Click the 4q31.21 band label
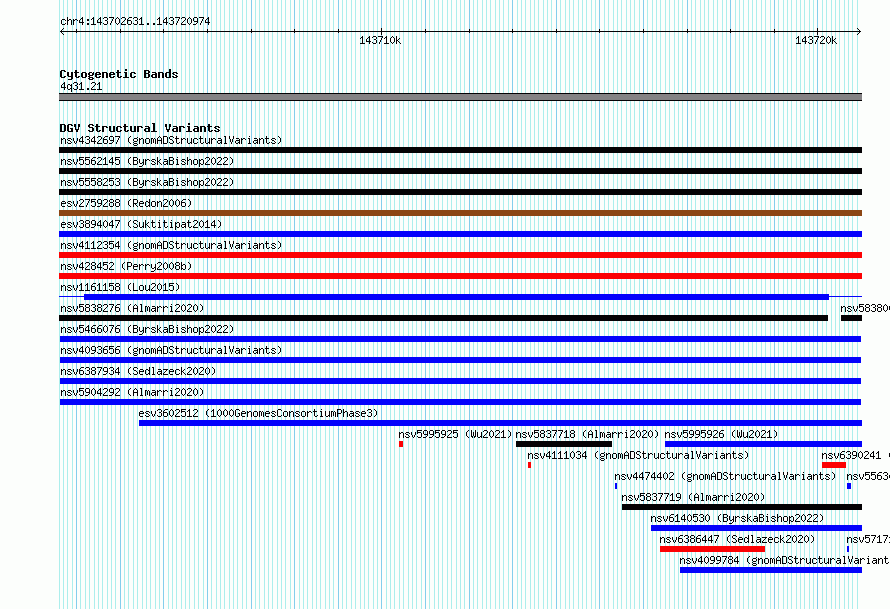 point(81,86)
